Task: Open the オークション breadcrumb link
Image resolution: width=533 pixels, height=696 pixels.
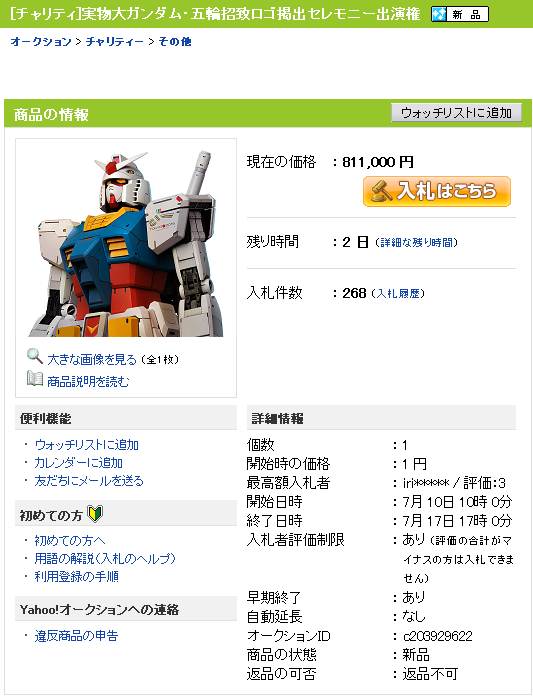Action: click(x=41, y=42)
